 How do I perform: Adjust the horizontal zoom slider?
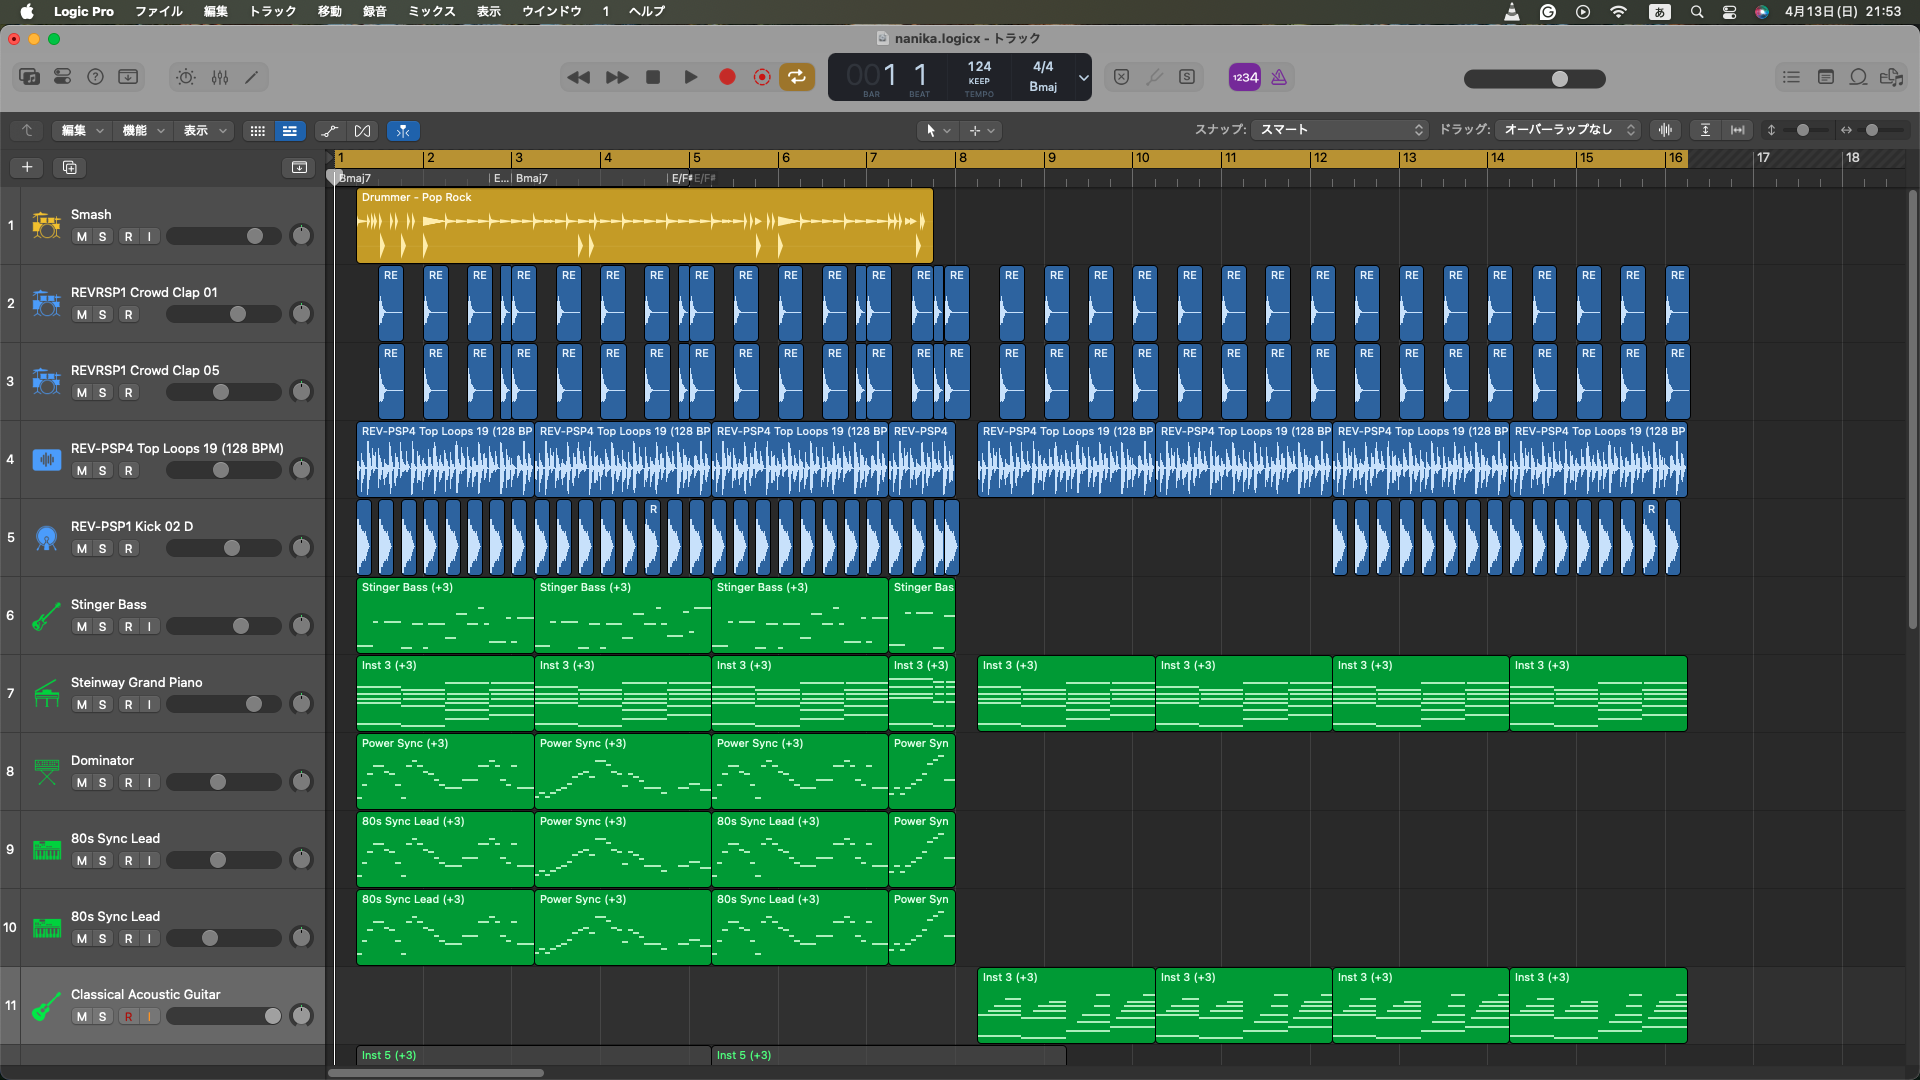pos(1872,130)
